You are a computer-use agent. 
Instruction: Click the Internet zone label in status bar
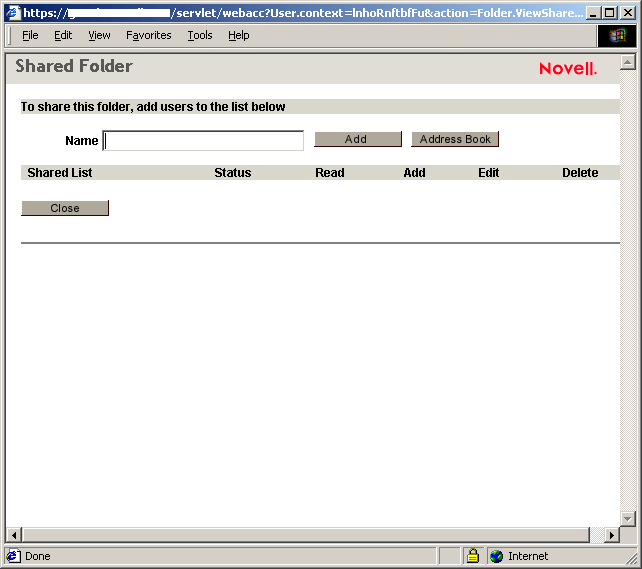pyautogui.click(x=528, y=556)
